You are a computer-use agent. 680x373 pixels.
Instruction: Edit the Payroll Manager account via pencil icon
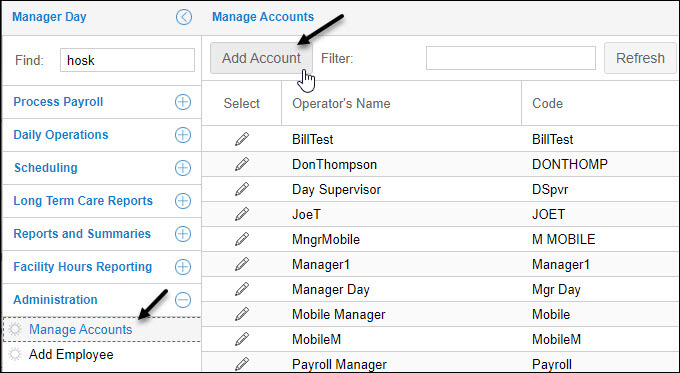[242, 363]
